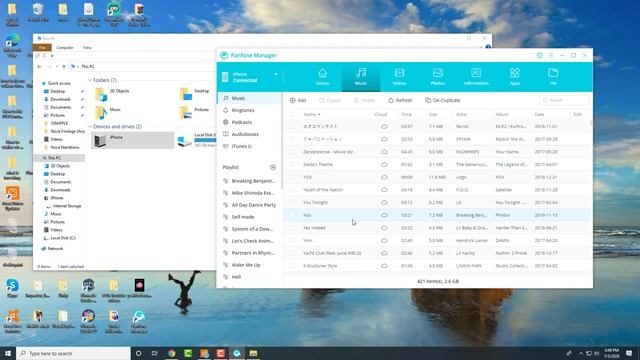Focus the taskbar search box
The image size is (640, 360).
point(73,353)
